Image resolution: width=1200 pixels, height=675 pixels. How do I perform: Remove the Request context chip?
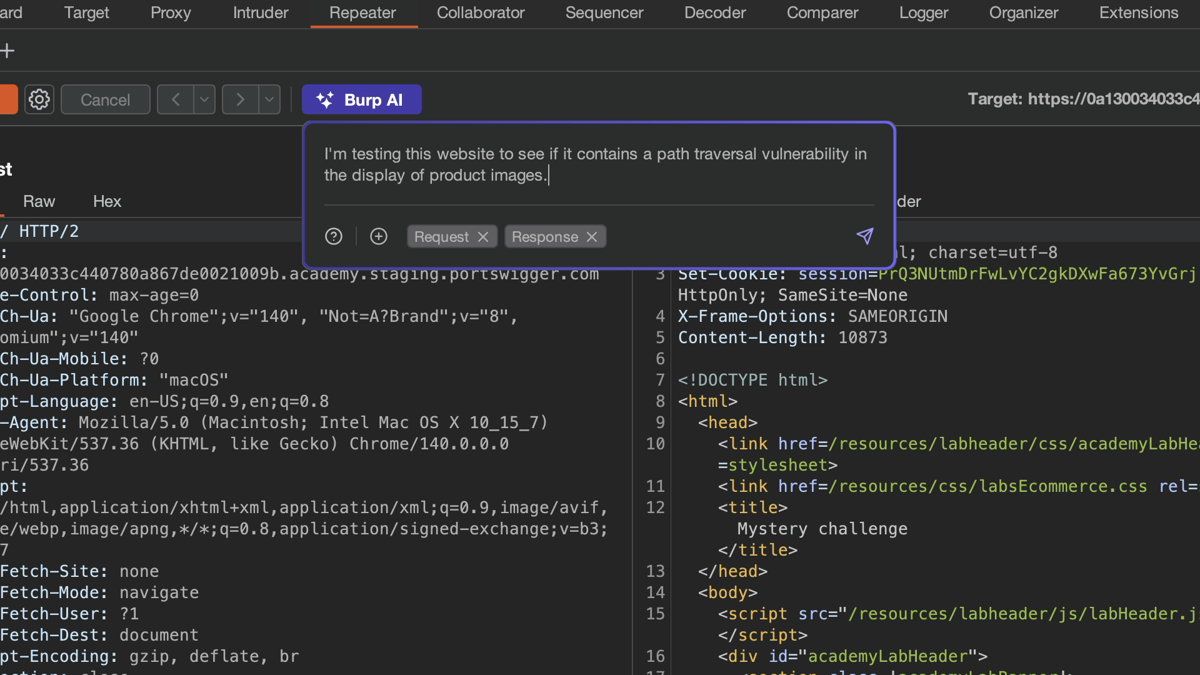point(483,237)
